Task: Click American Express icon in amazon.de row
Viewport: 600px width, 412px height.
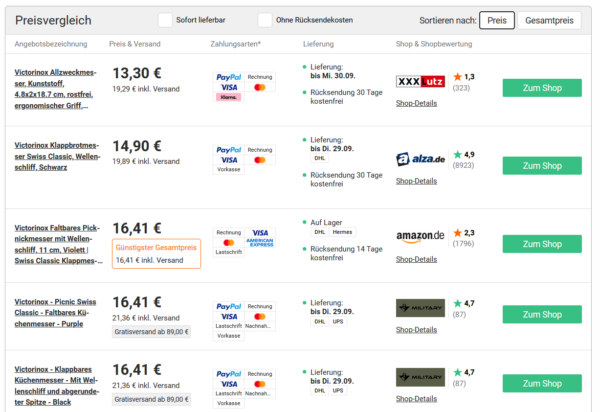Action: click(260, 243)
